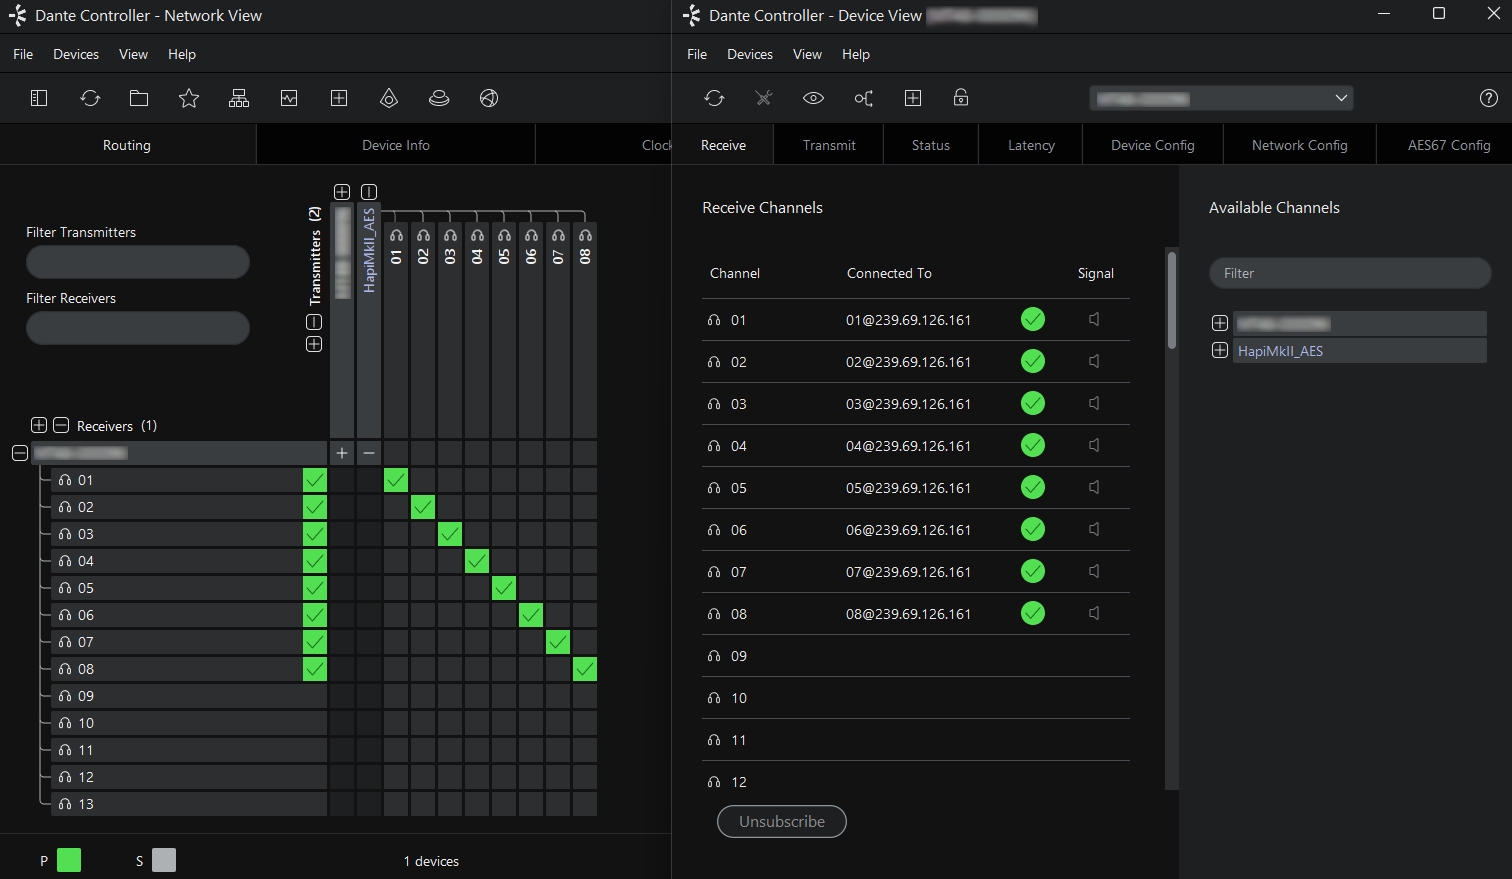Toggle the subscription at receiver 07, transmitter 07
The height and width of the screenshot is (879, 1512).
558,642
